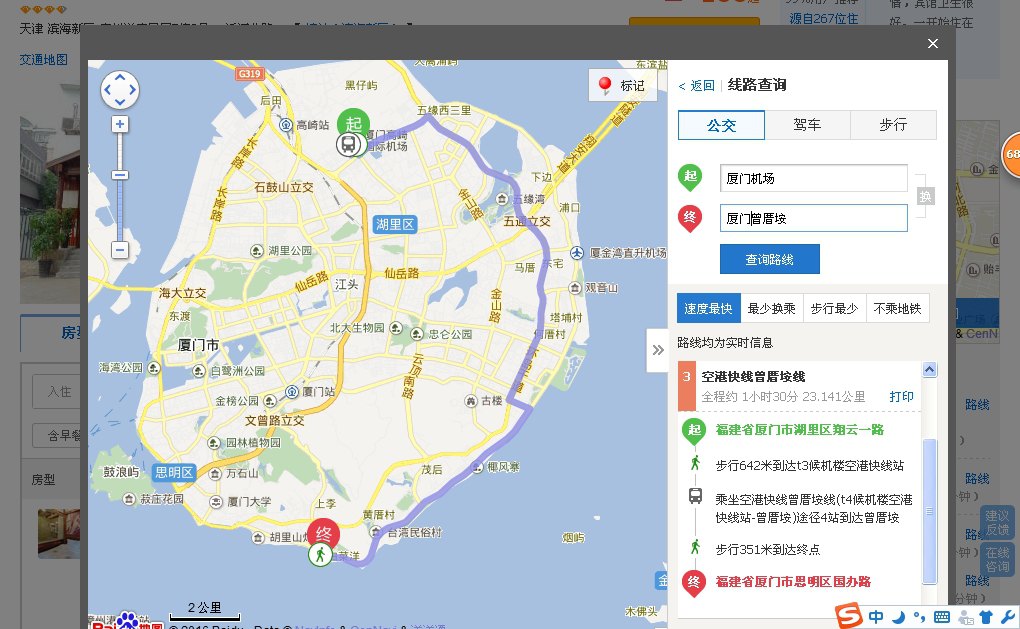
Task: Open the Sogou soft keyboard icon
Action: [x=941, y=617]
